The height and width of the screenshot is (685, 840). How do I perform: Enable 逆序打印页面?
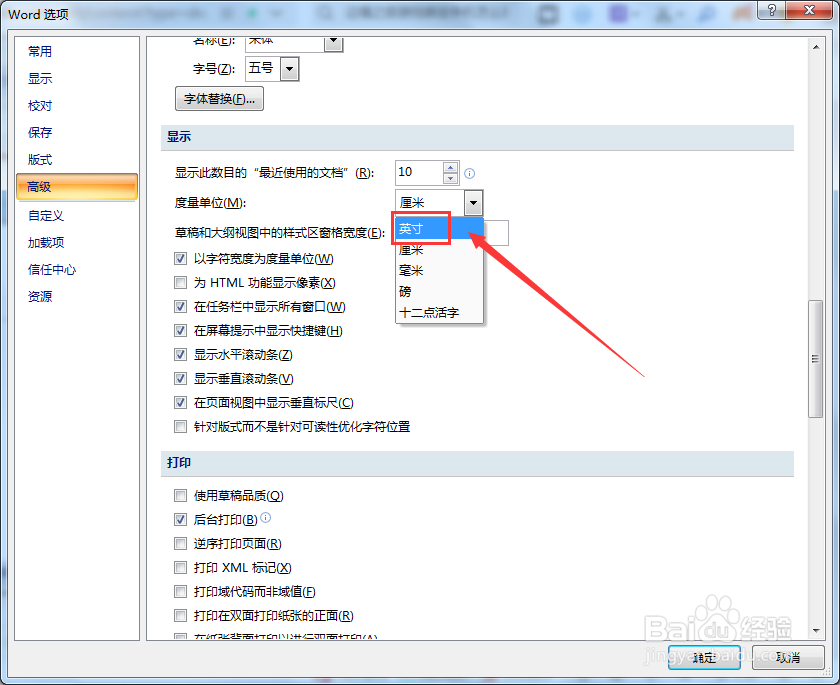(x=181, y=544)
